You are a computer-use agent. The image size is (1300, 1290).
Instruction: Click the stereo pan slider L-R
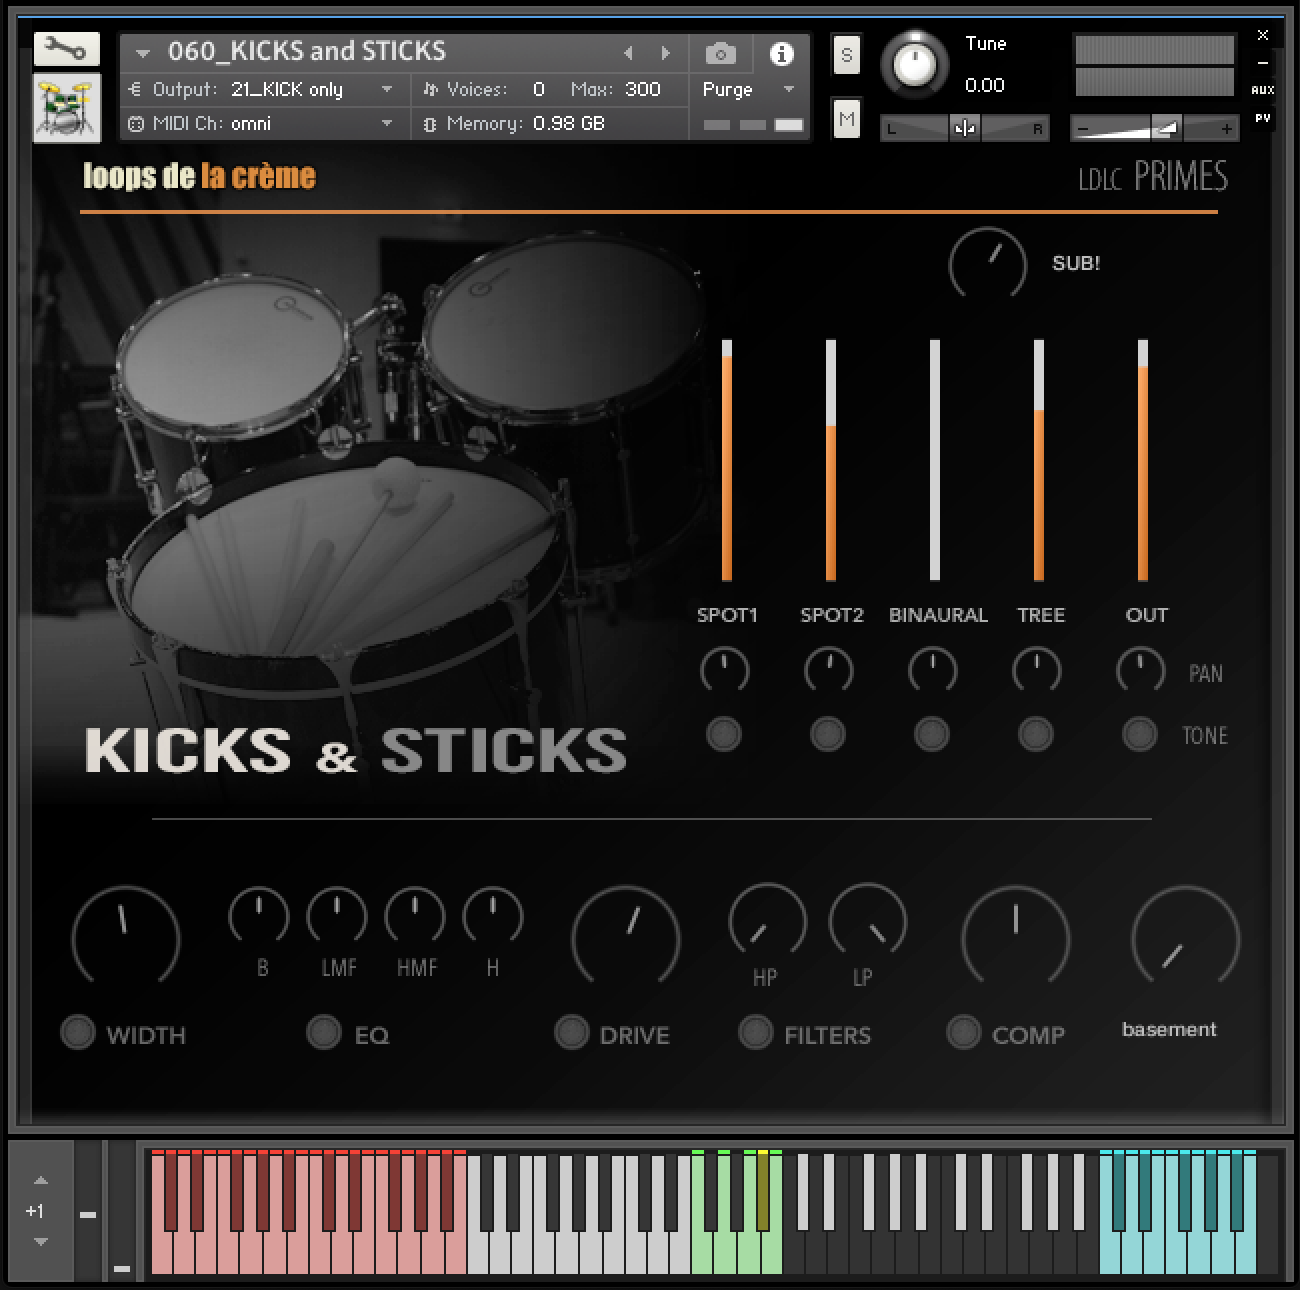click(964, 128)
